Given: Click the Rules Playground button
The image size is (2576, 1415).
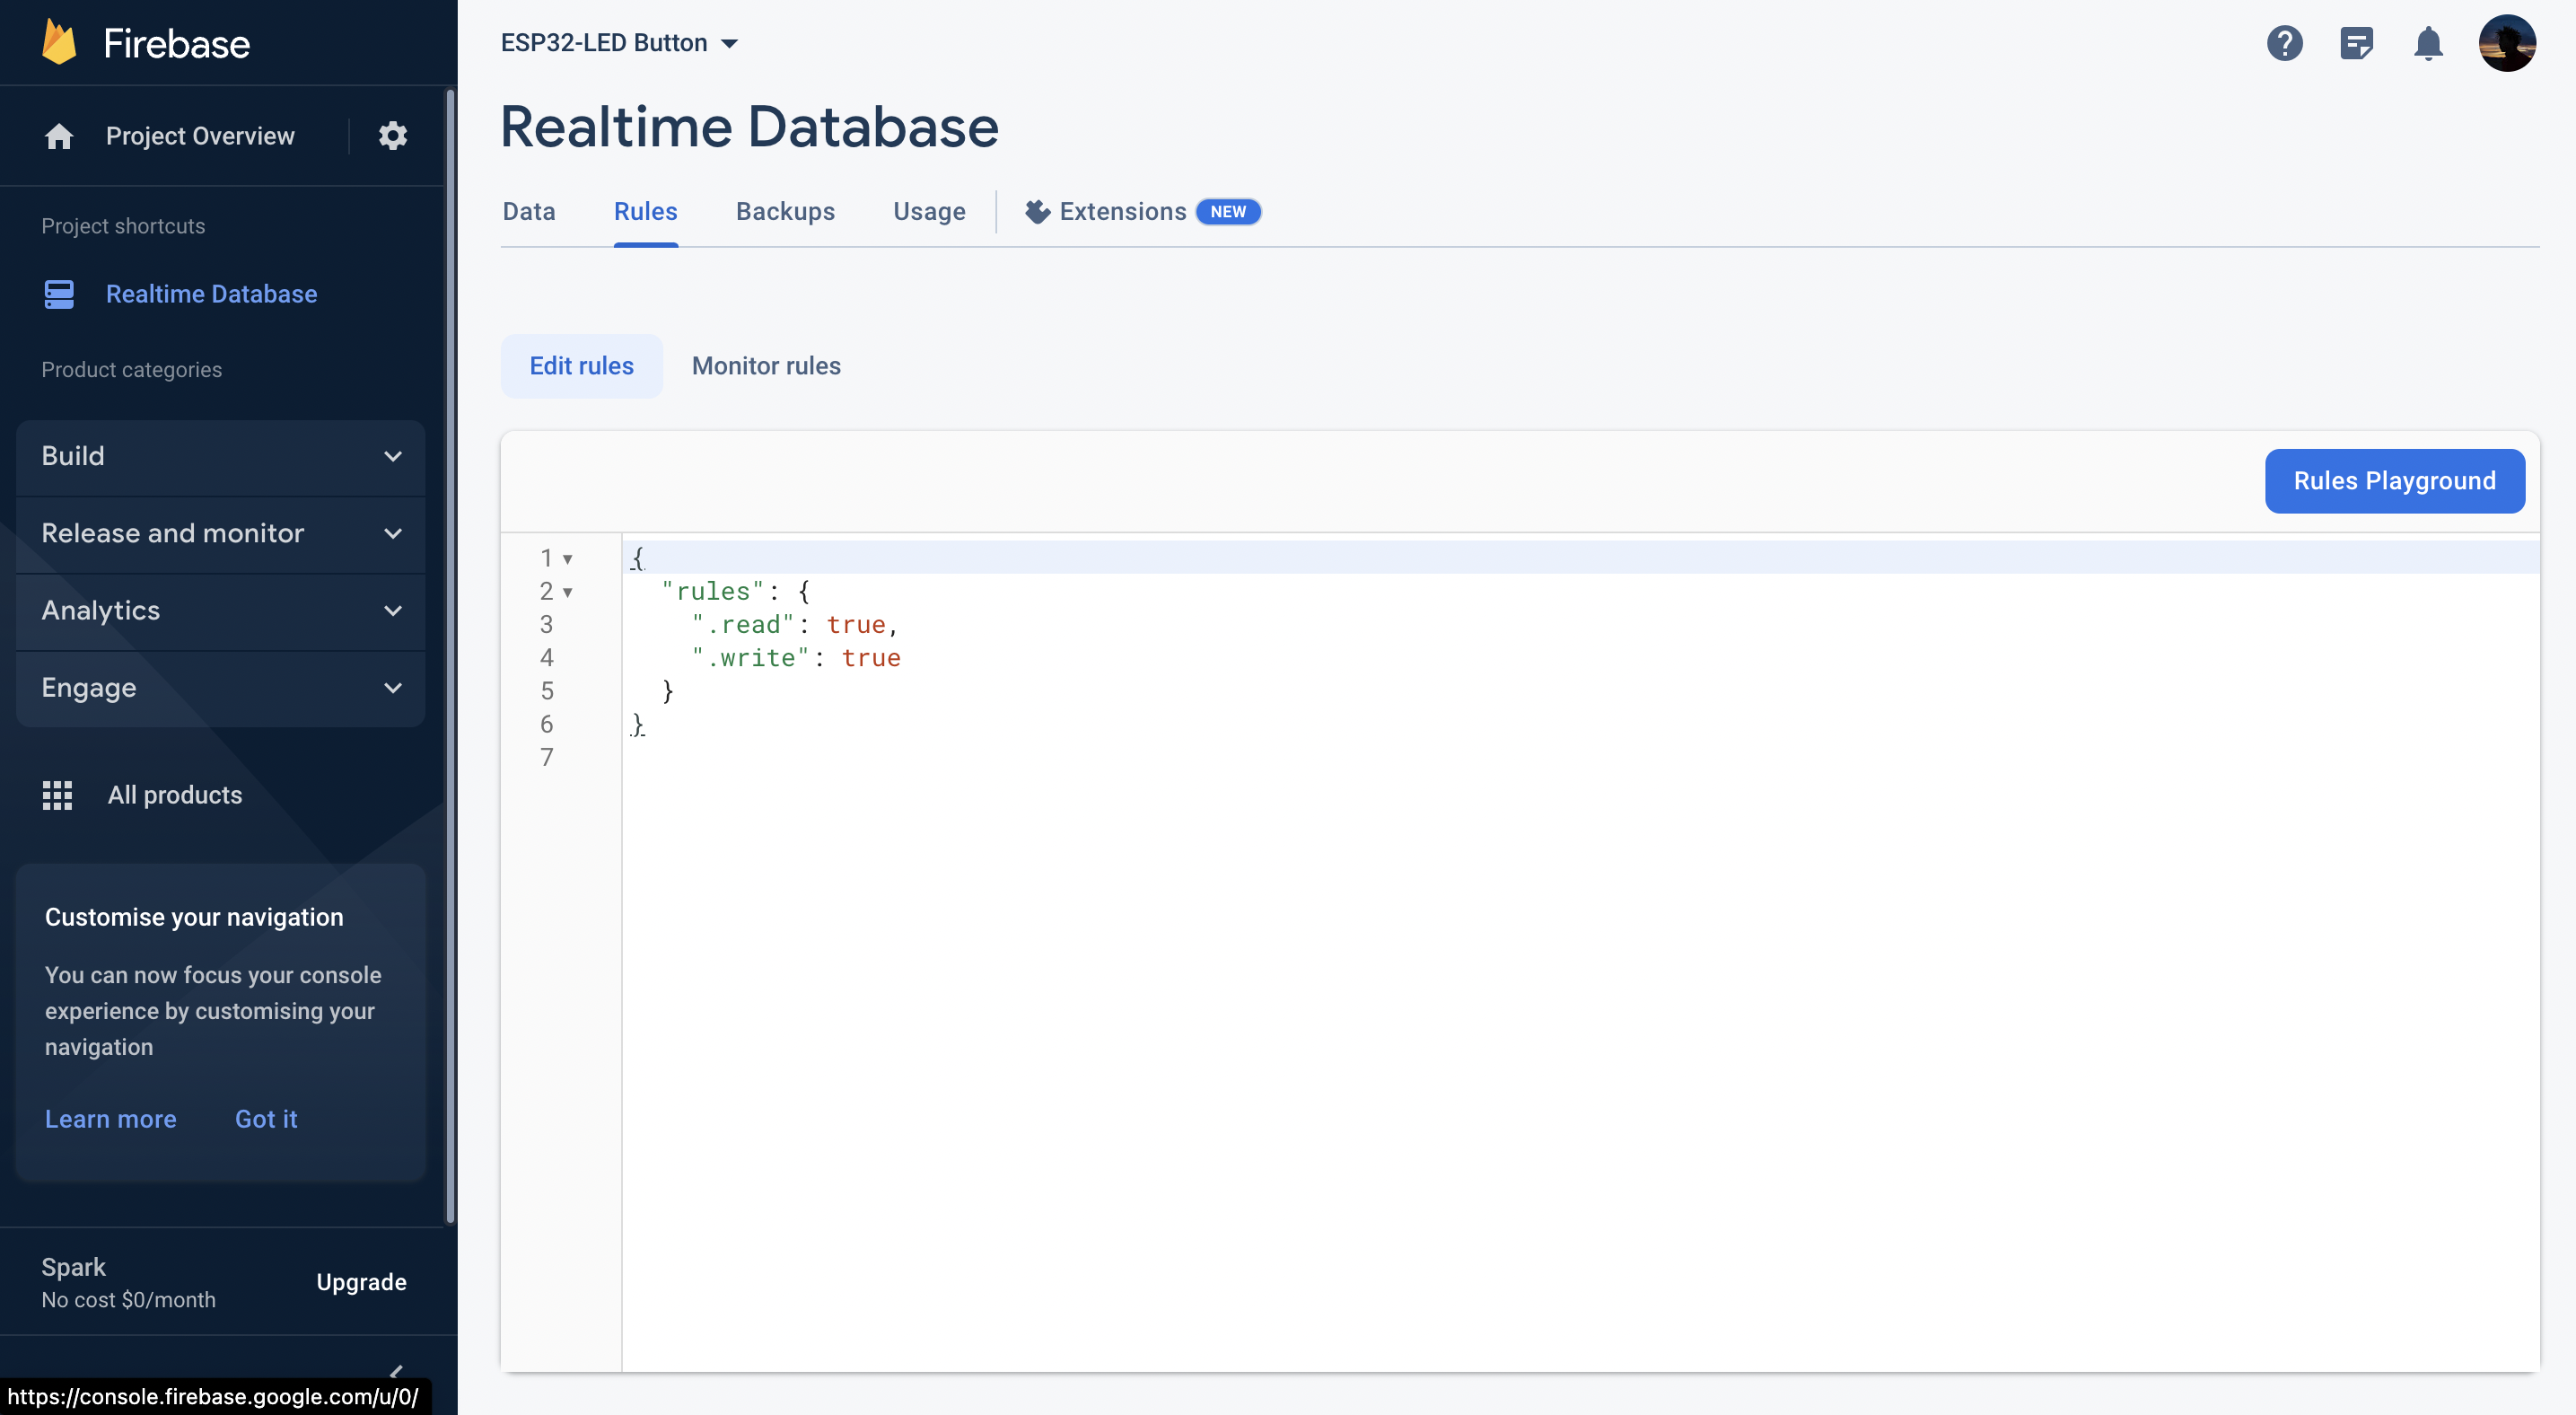Looking at the screenshot, I should [x=2394, y=481].
